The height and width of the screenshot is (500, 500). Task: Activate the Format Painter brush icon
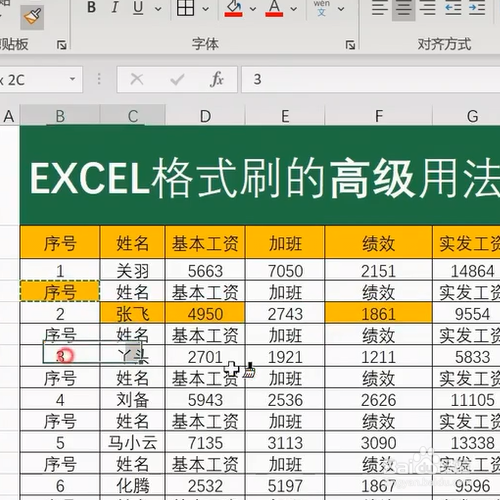coord(32,17)
